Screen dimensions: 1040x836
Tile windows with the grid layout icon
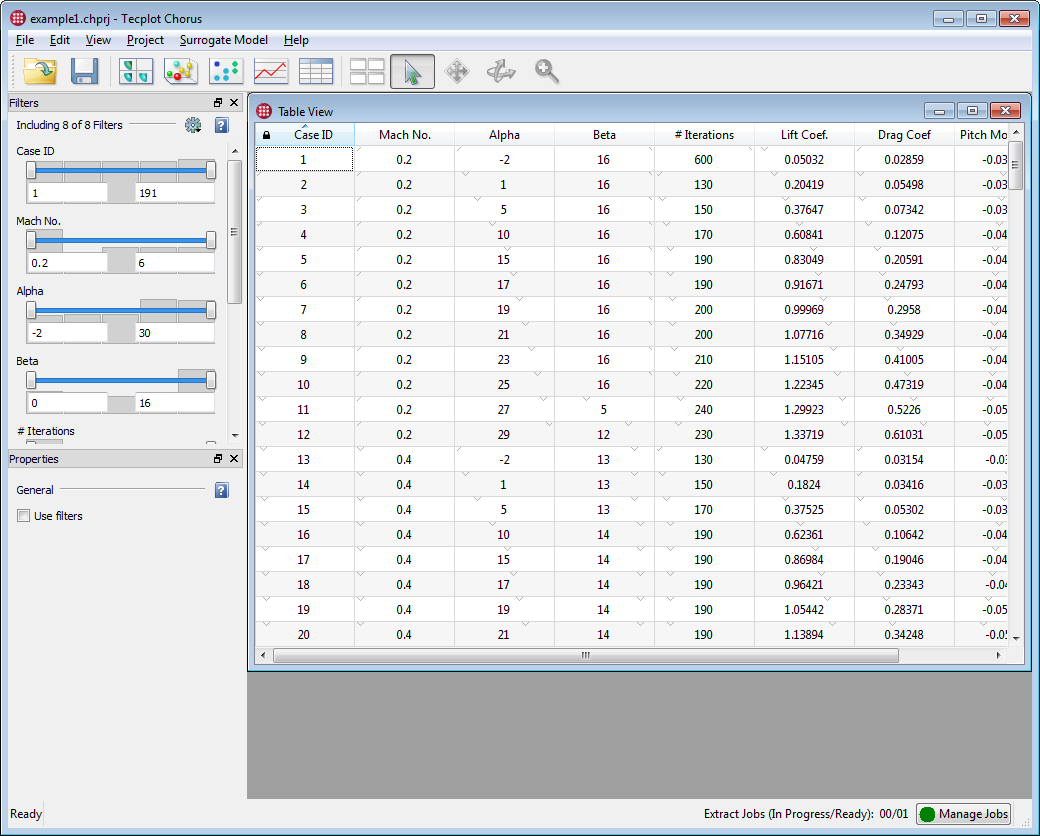pyautogui.click(x=367, y=71)
